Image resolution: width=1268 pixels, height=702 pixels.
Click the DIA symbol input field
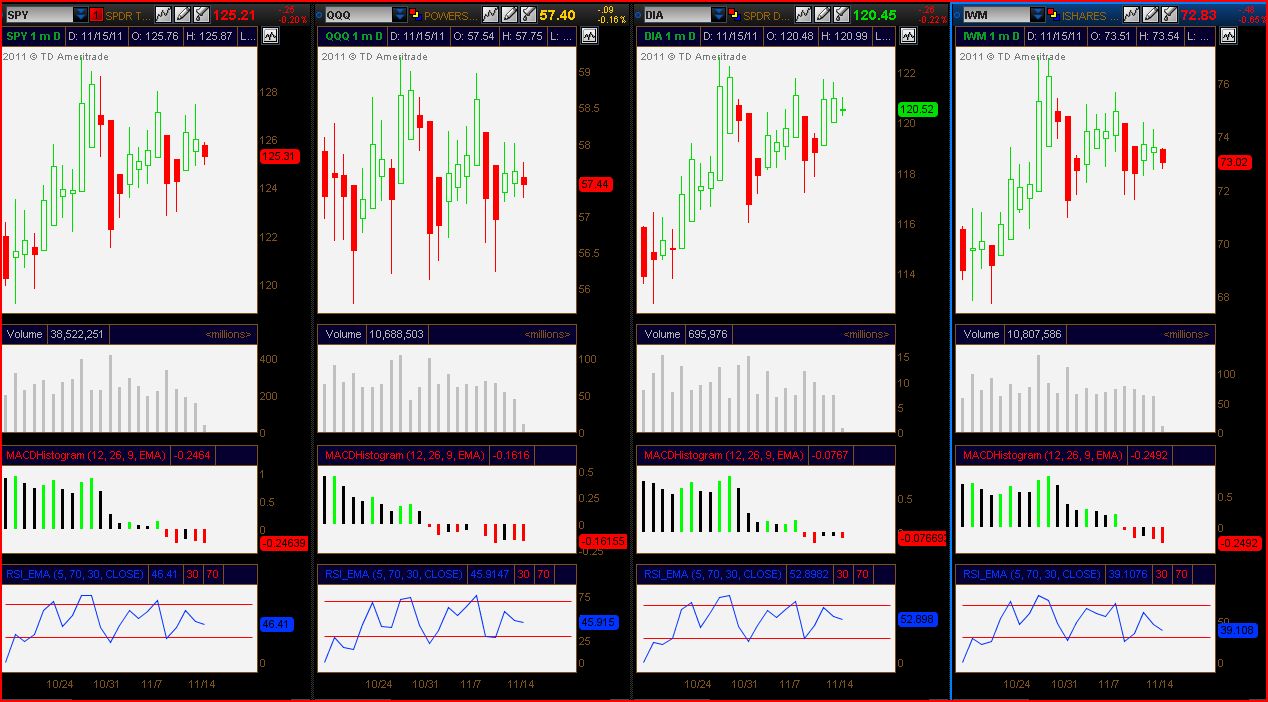[x=676, y=15]
